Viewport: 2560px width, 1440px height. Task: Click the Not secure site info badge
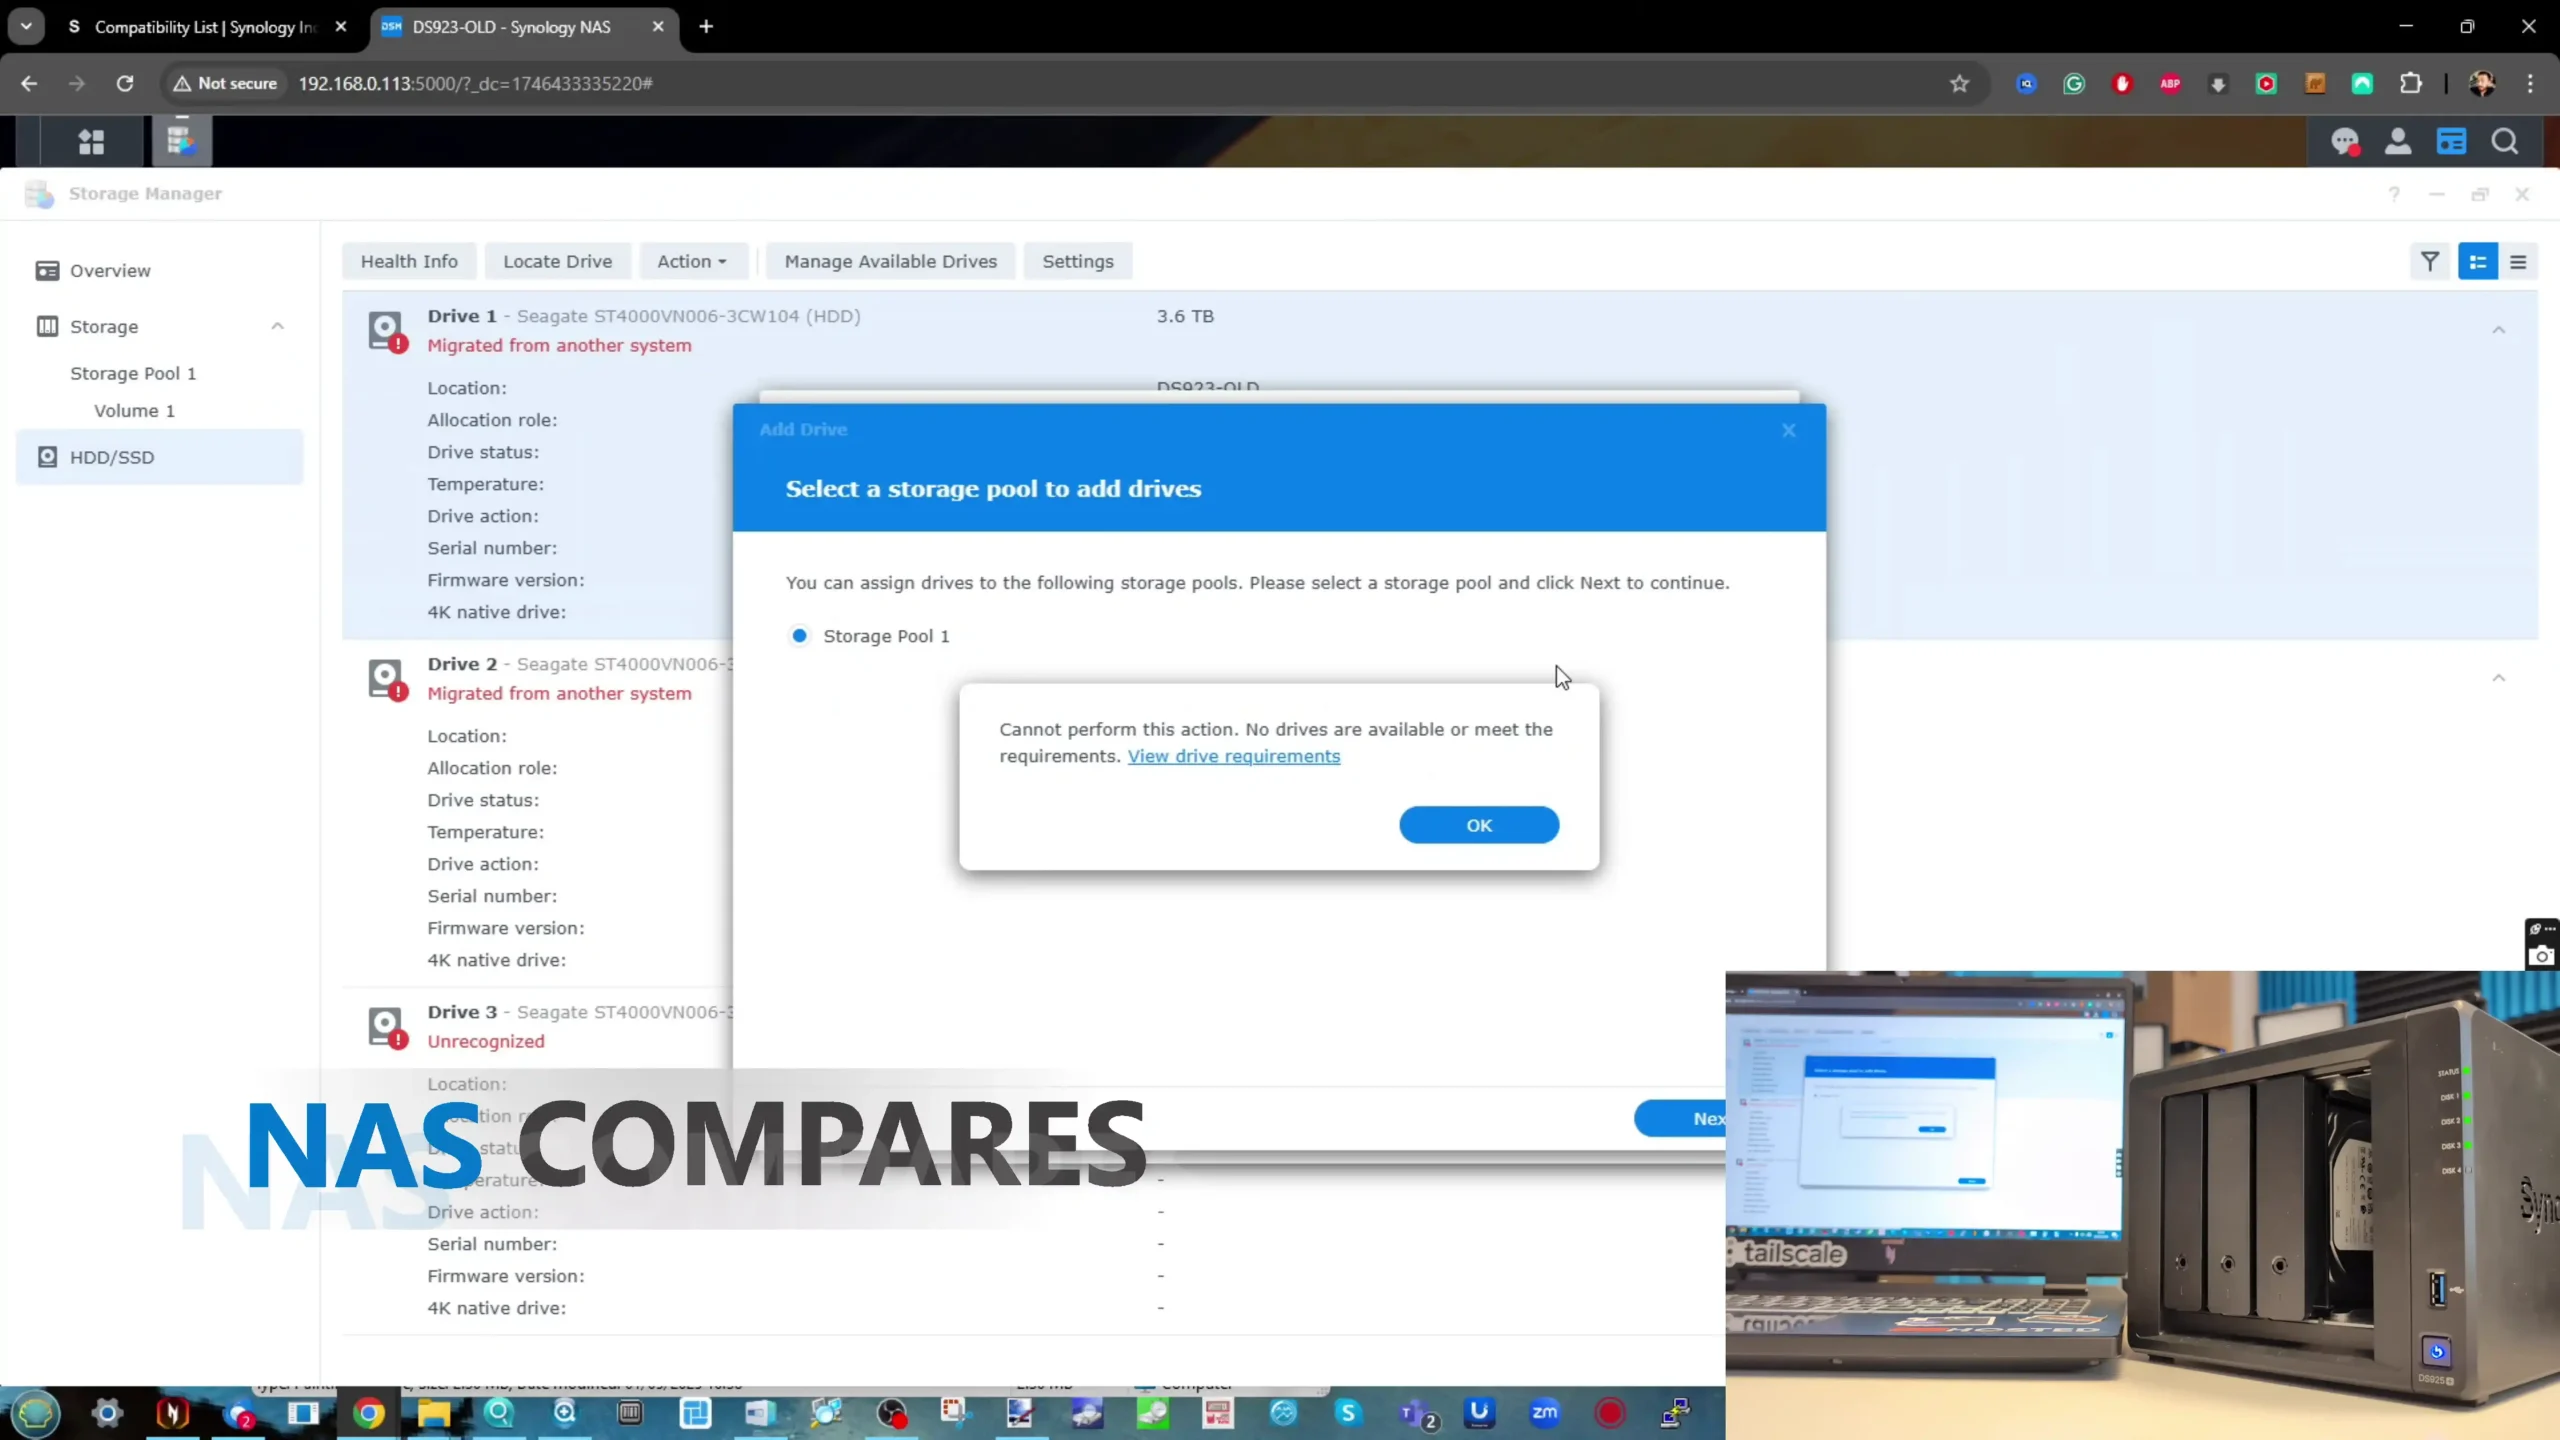[225, 84]
